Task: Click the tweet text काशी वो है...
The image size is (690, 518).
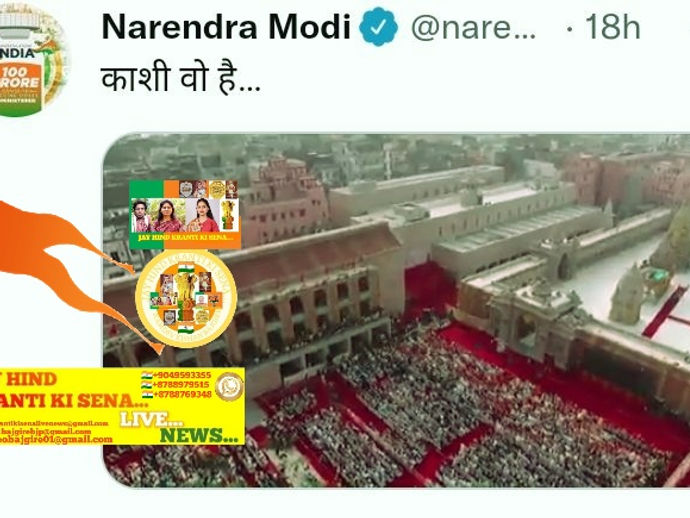Action: tap(181, 79)
